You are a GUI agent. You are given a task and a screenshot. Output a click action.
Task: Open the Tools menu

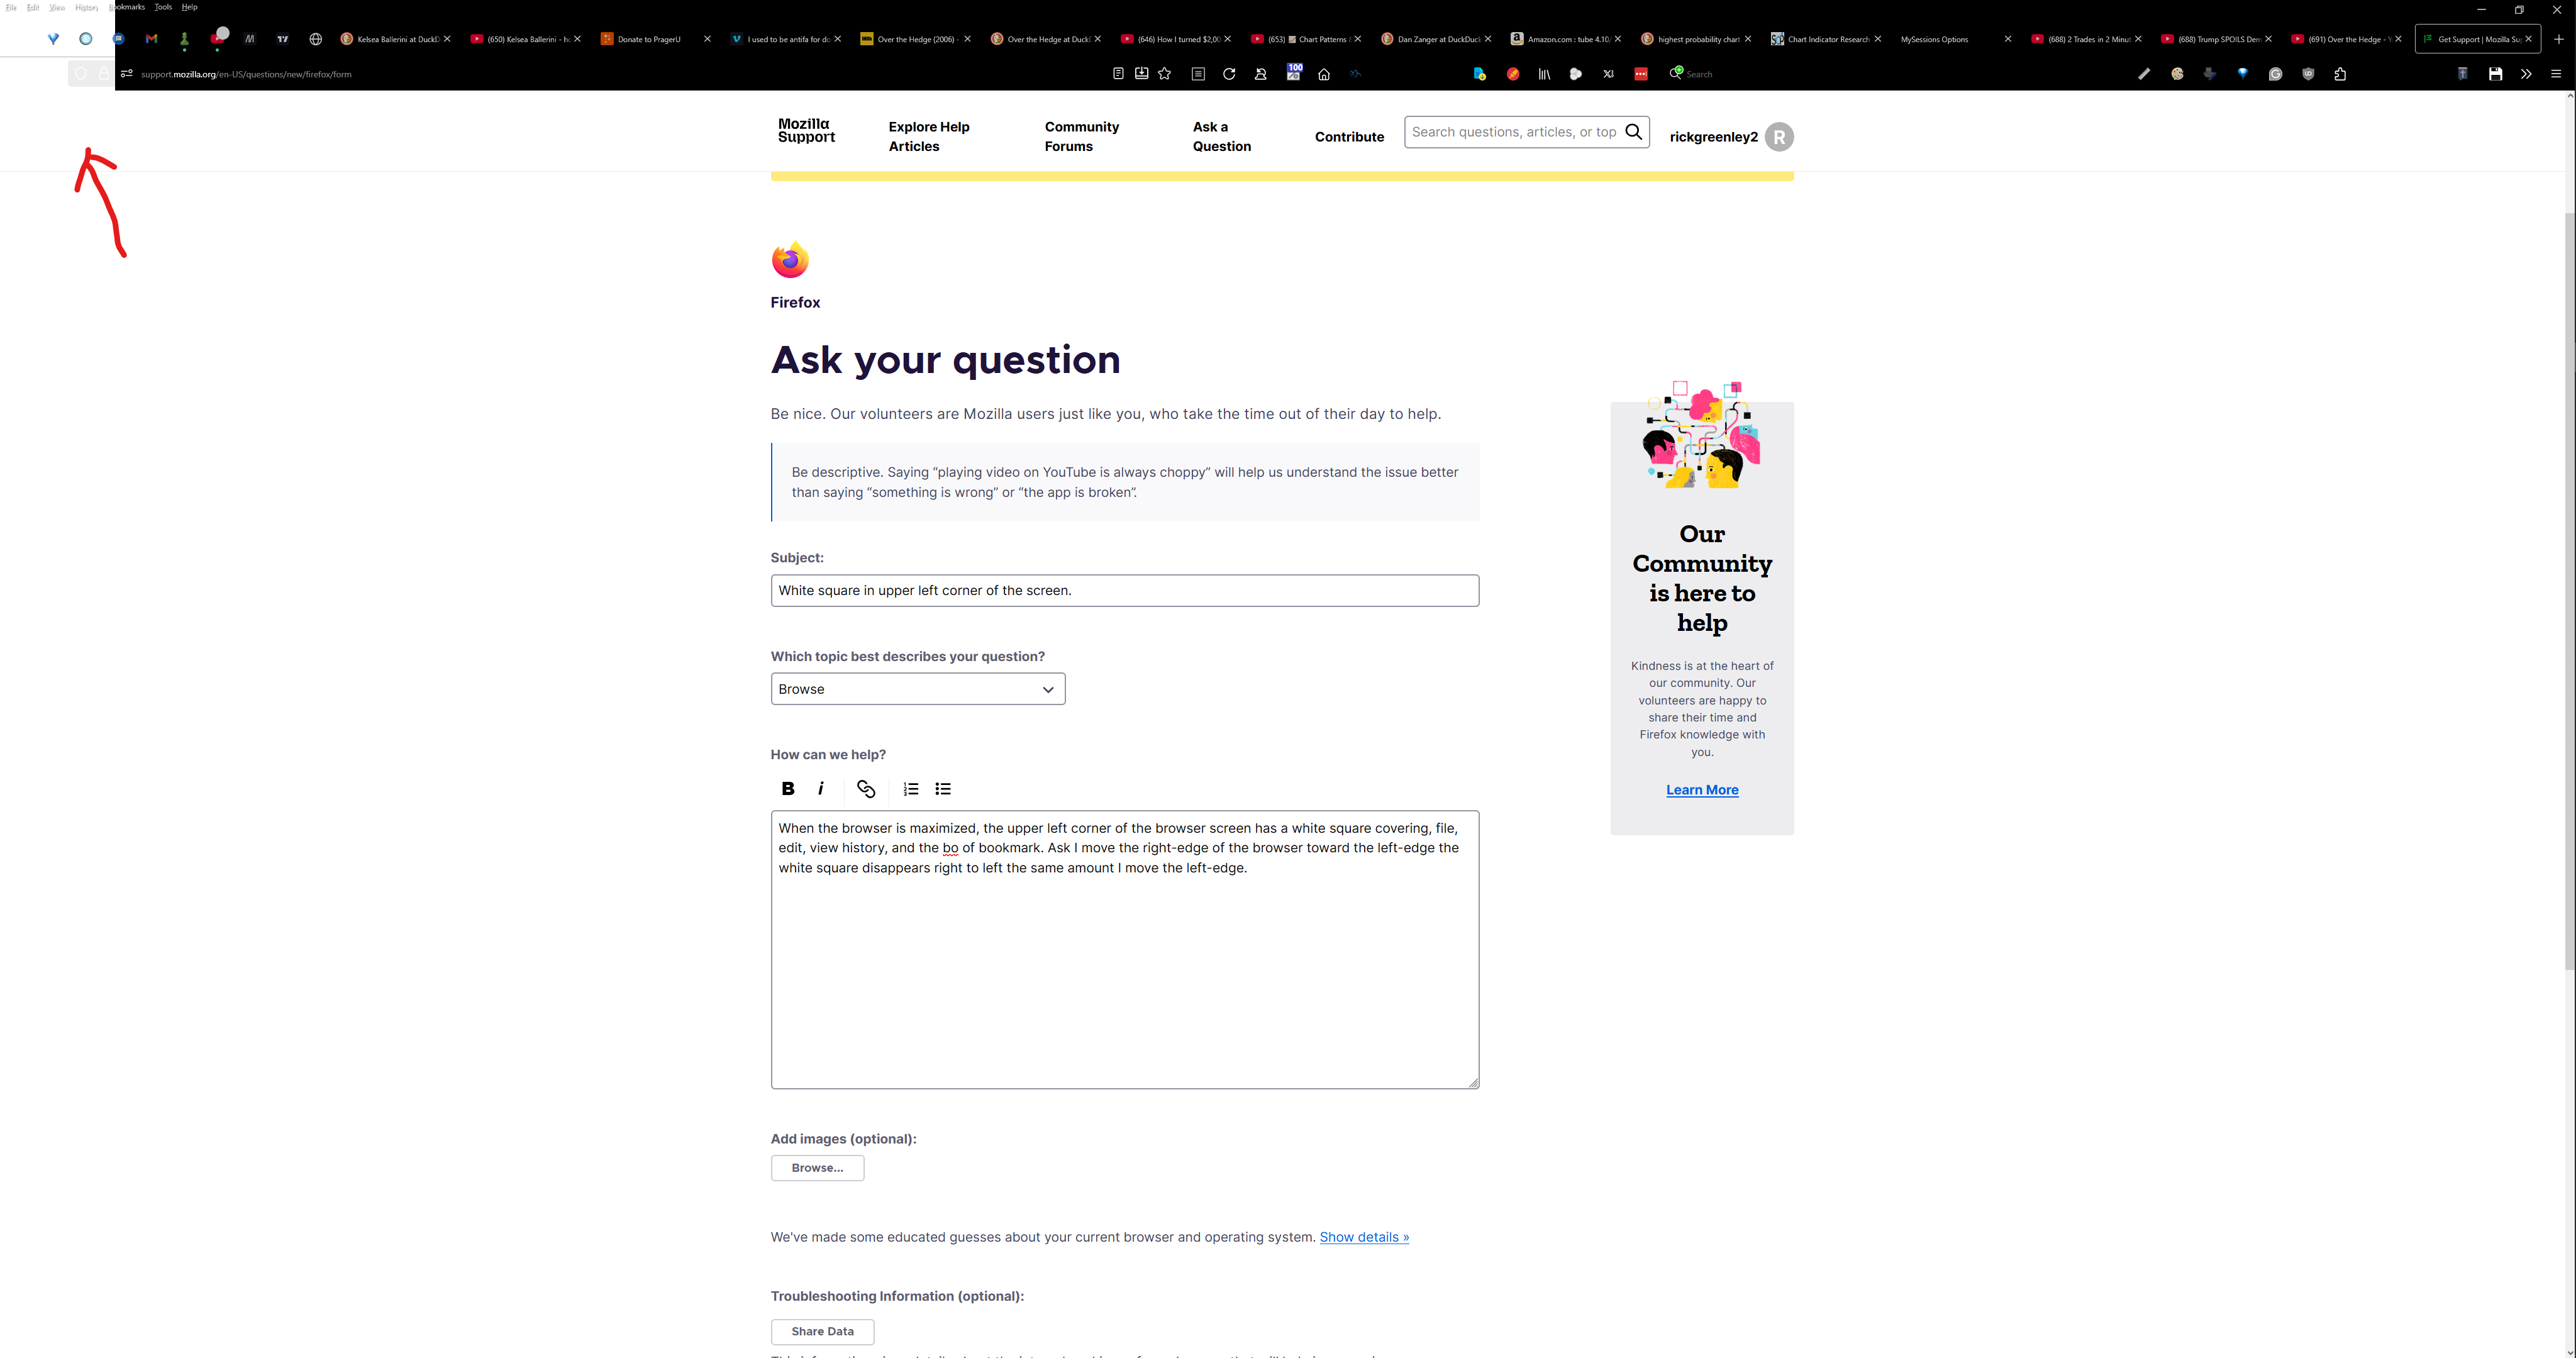pos(163,7)
